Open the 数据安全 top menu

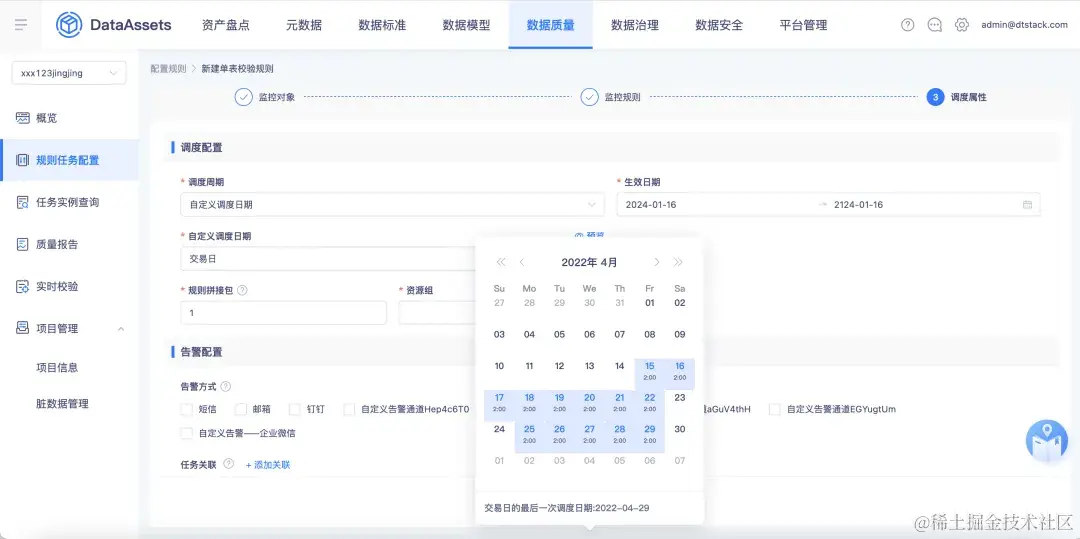(719, 25)
